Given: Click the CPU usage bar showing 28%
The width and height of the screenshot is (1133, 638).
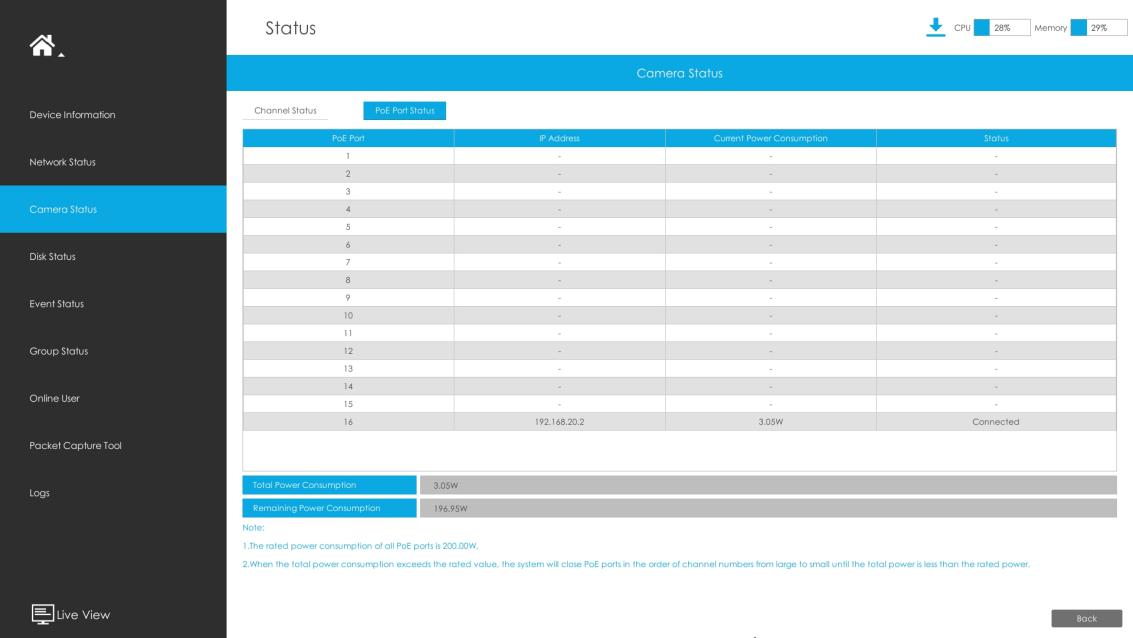Looking at the screenshot, I should click(x=1001, y=27).
